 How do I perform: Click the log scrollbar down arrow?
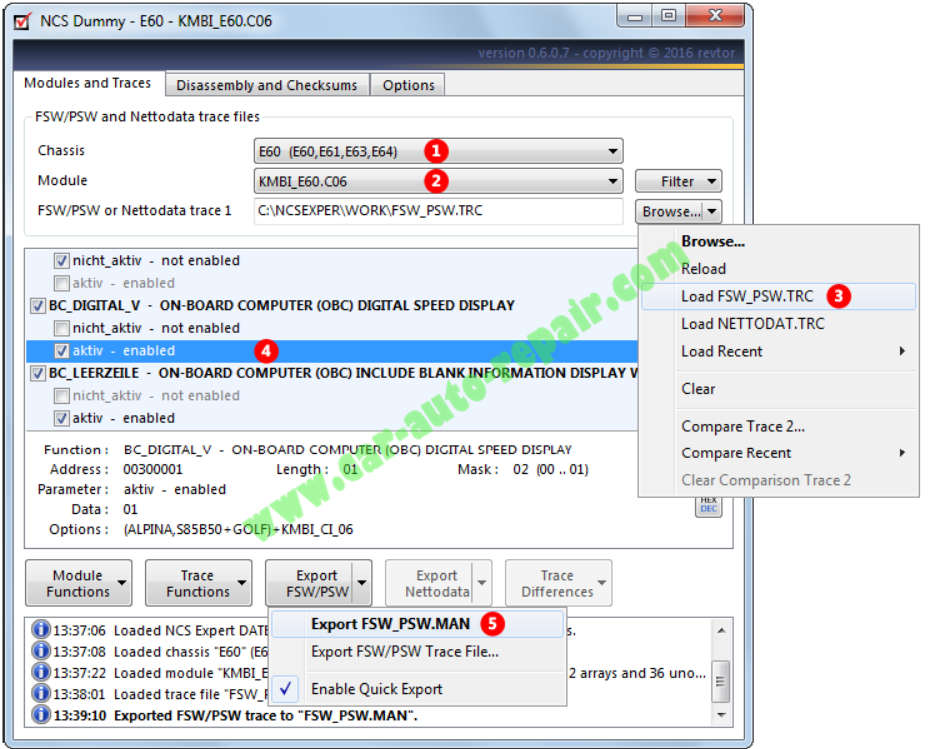click(x=720, y=715)
